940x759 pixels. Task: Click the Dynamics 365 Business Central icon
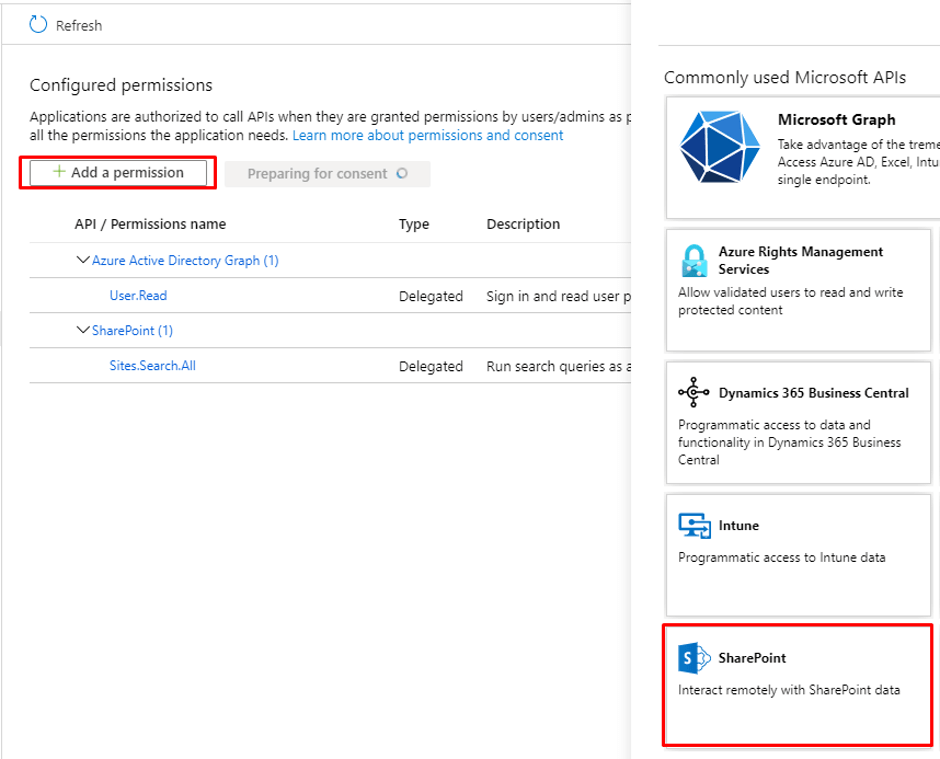(x=693, y=393)
